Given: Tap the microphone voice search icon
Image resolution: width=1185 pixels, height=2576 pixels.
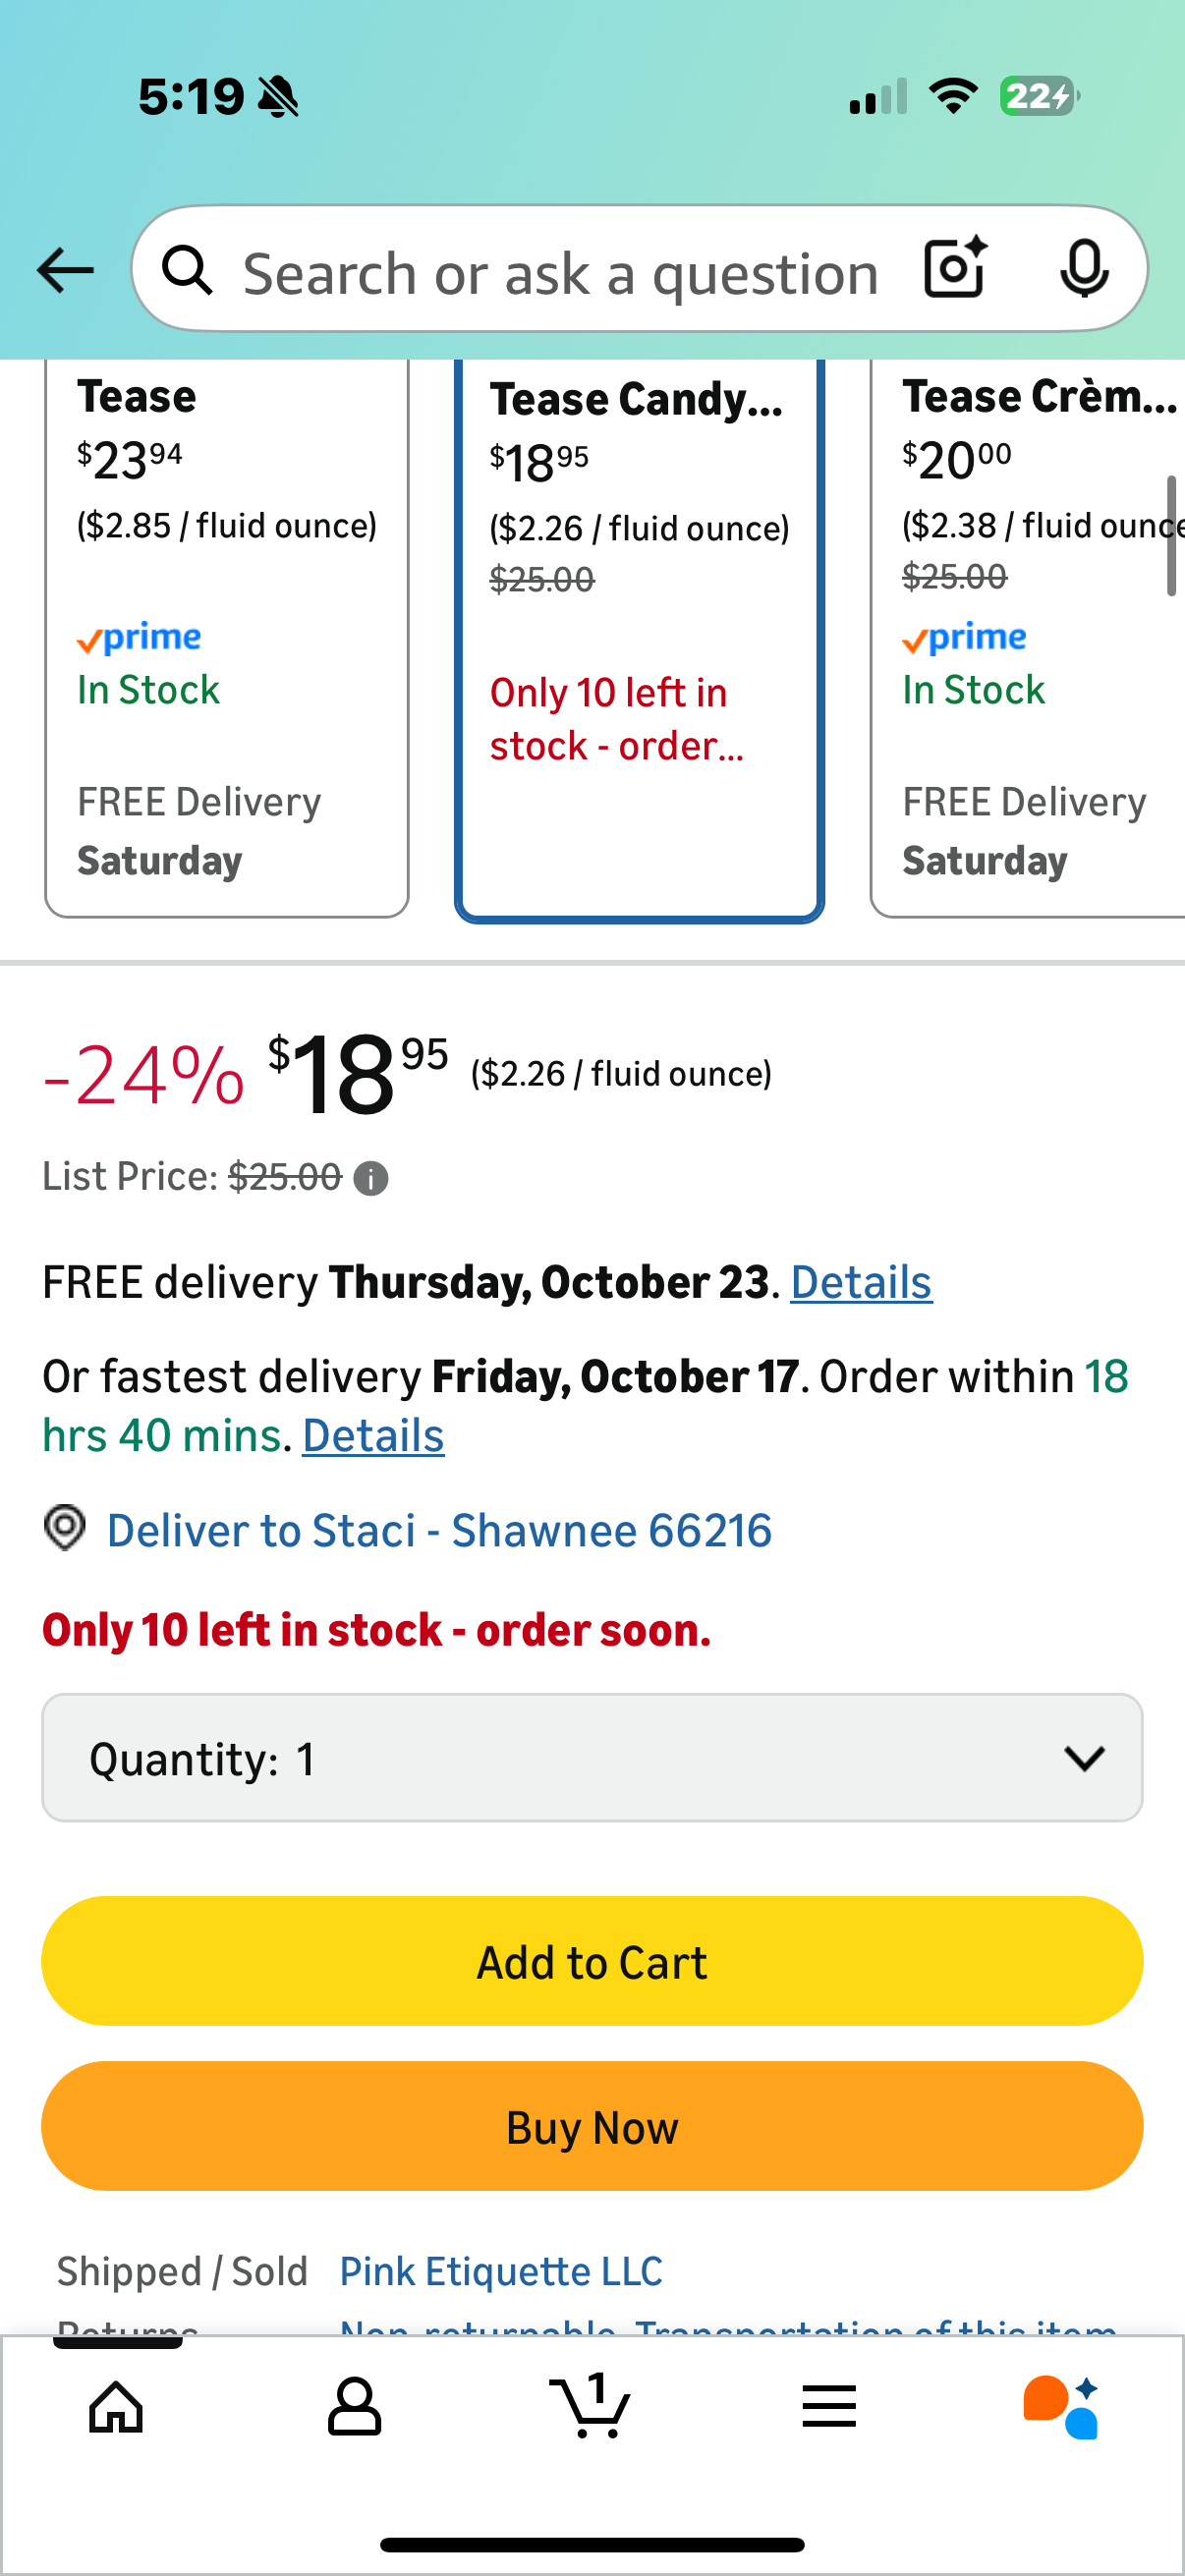Looking at the screenshot, I should click(x=1083, y=269).
